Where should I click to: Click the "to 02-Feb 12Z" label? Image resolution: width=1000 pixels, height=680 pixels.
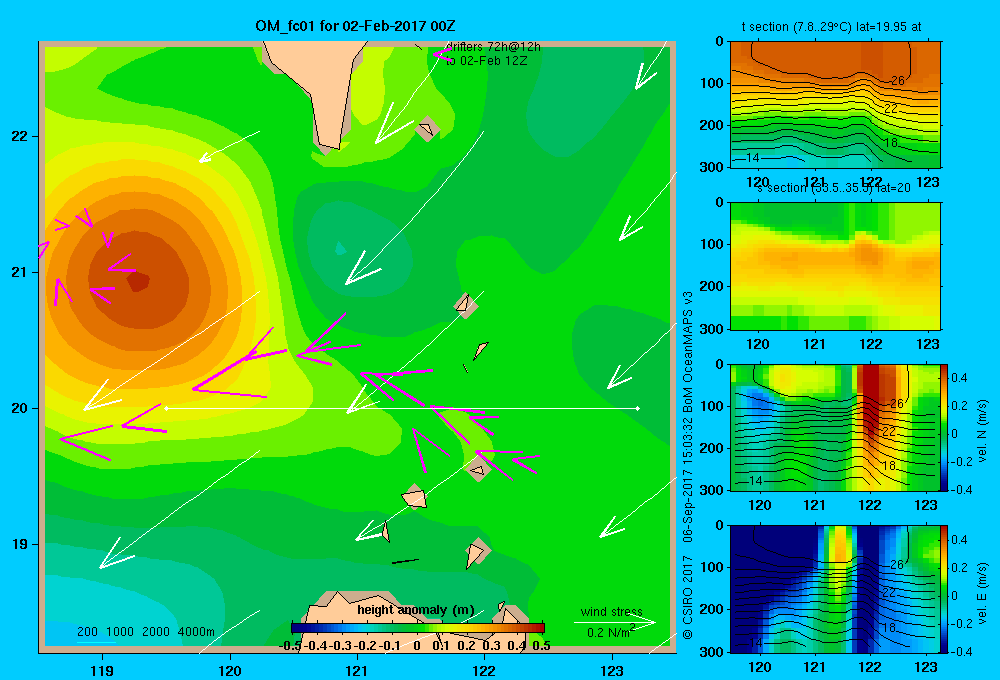click(487, 61)
